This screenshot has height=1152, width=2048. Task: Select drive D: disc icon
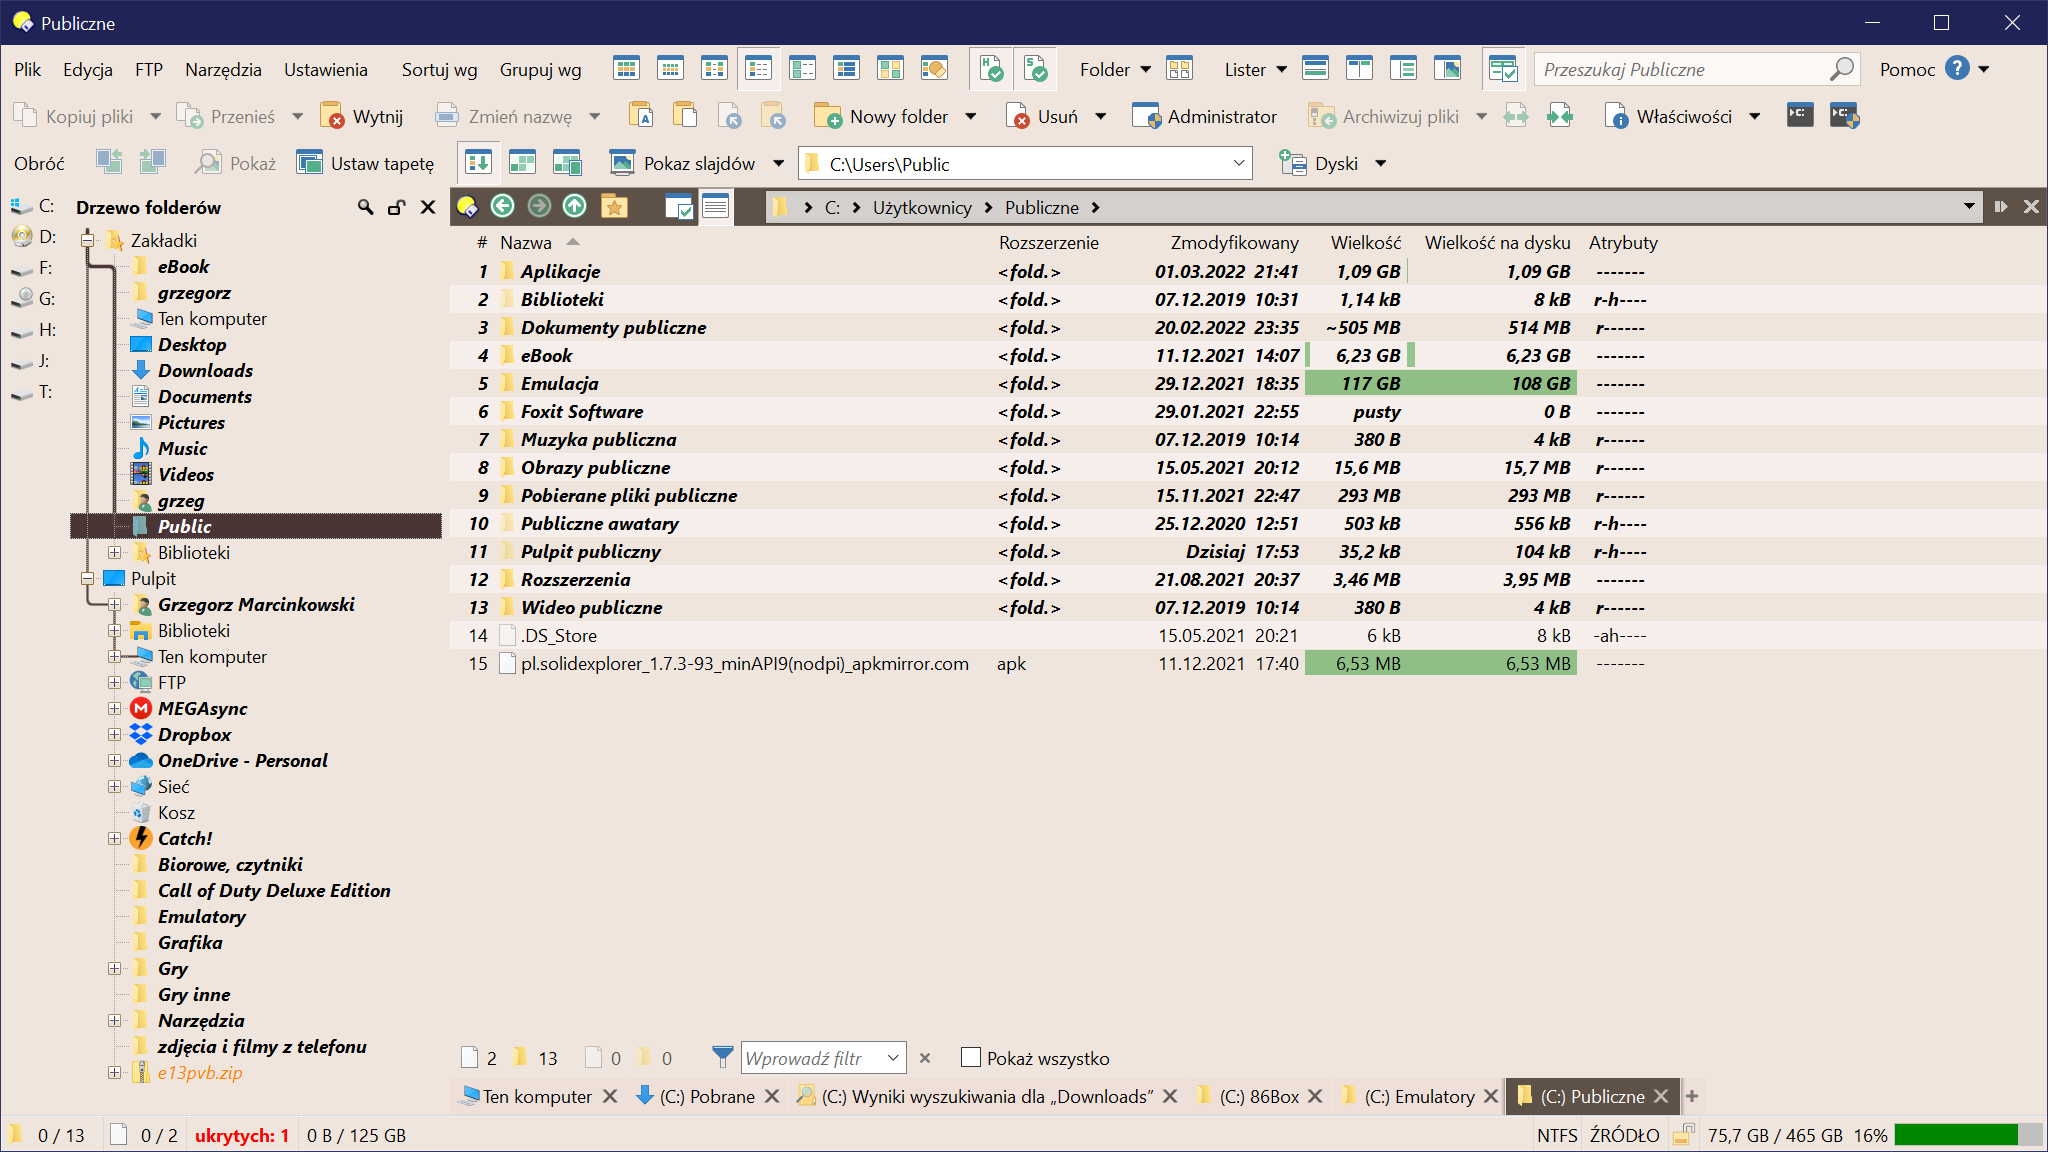(x=22, y=237)
